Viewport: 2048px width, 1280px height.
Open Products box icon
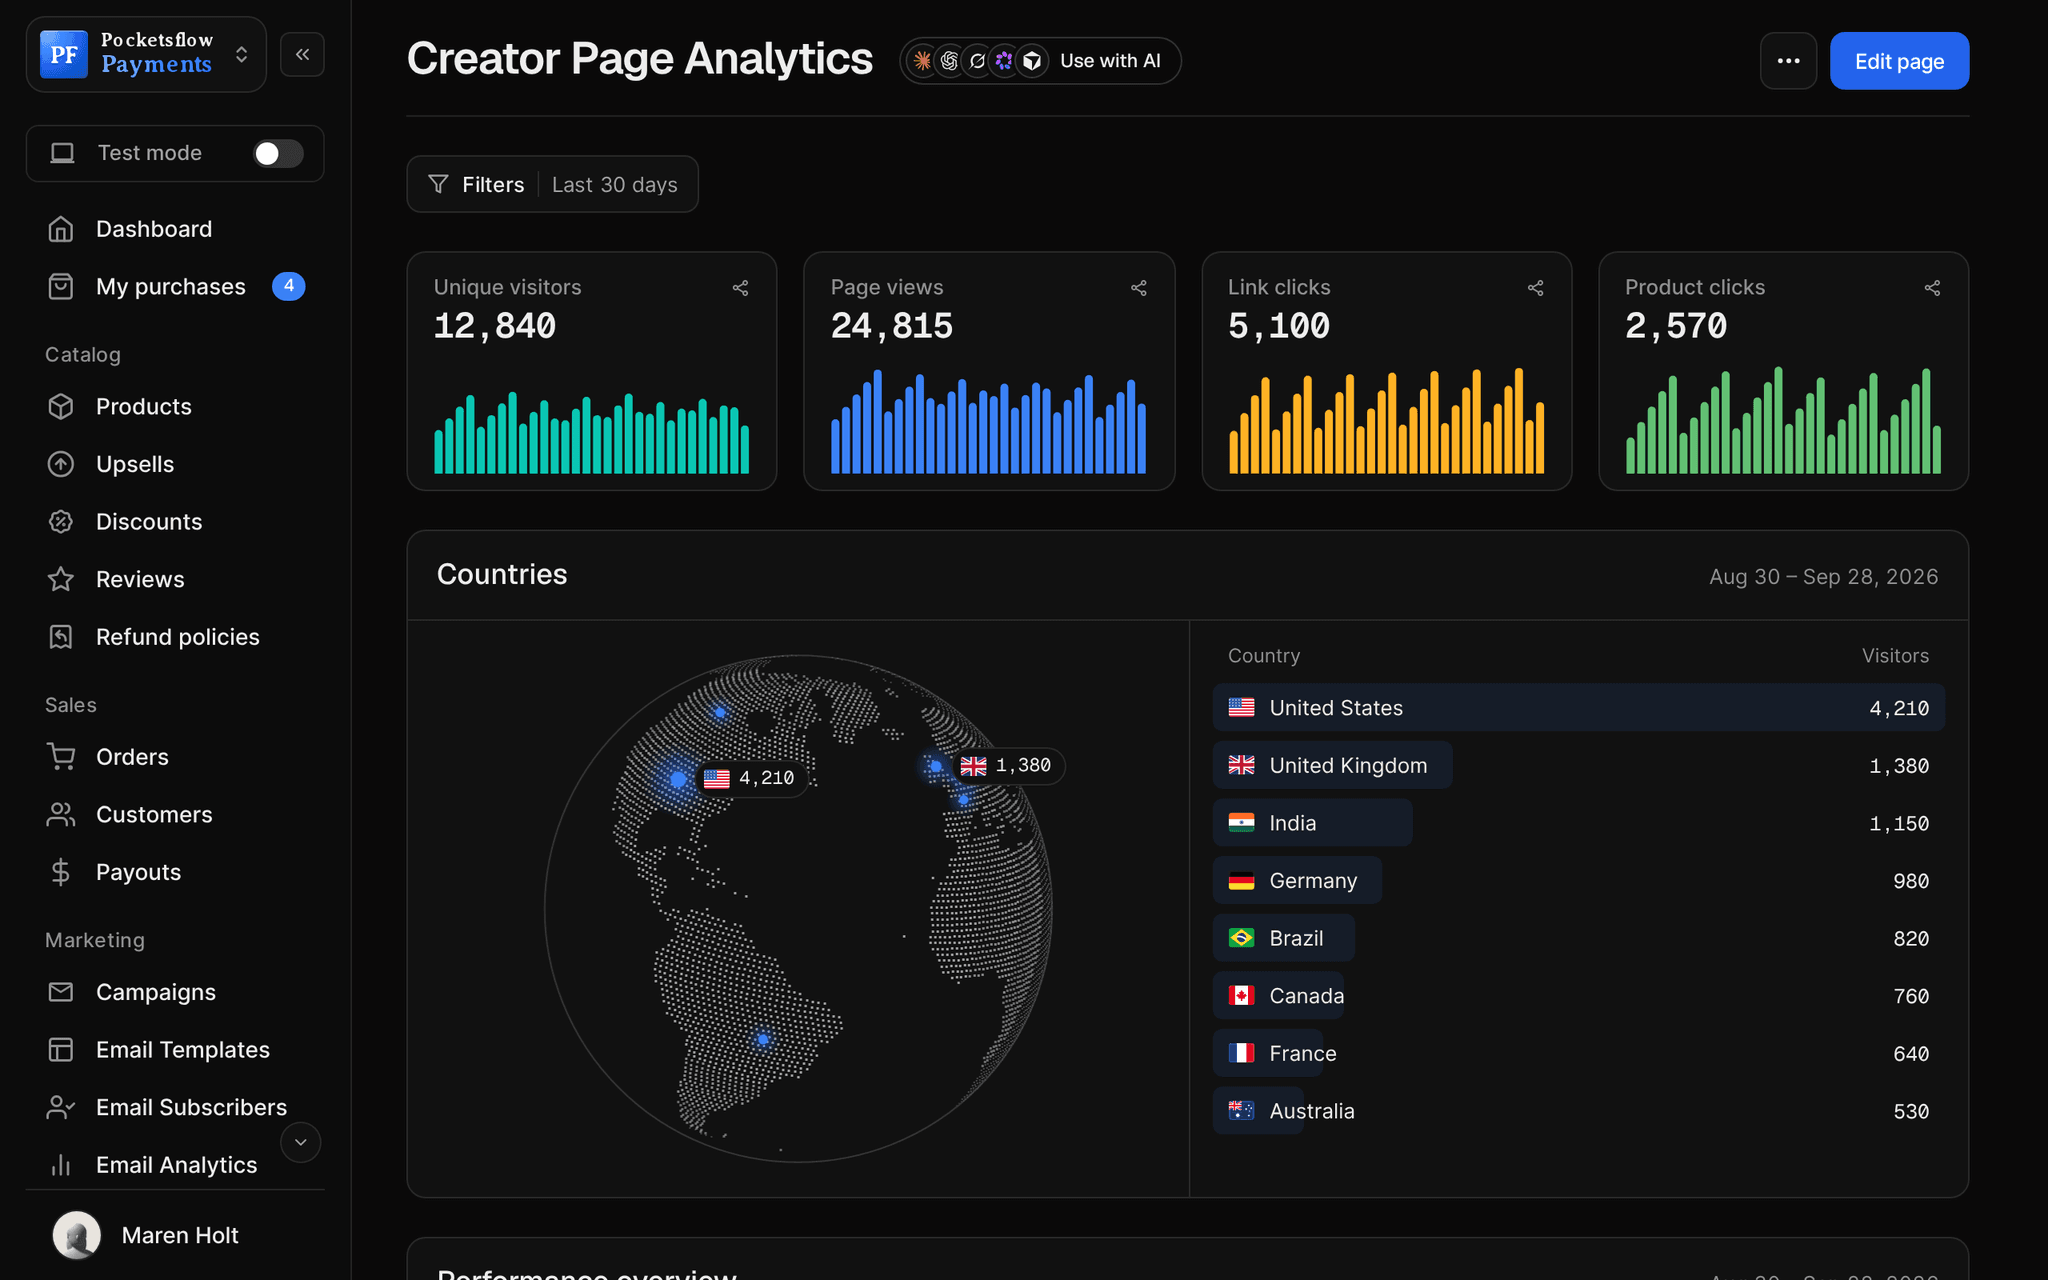tap(61, 407)
